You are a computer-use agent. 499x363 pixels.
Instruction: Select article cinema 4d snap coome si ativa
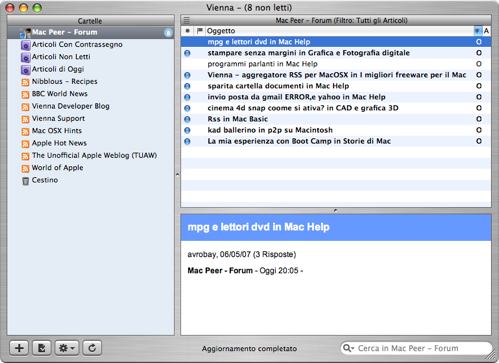pos(336,108)
